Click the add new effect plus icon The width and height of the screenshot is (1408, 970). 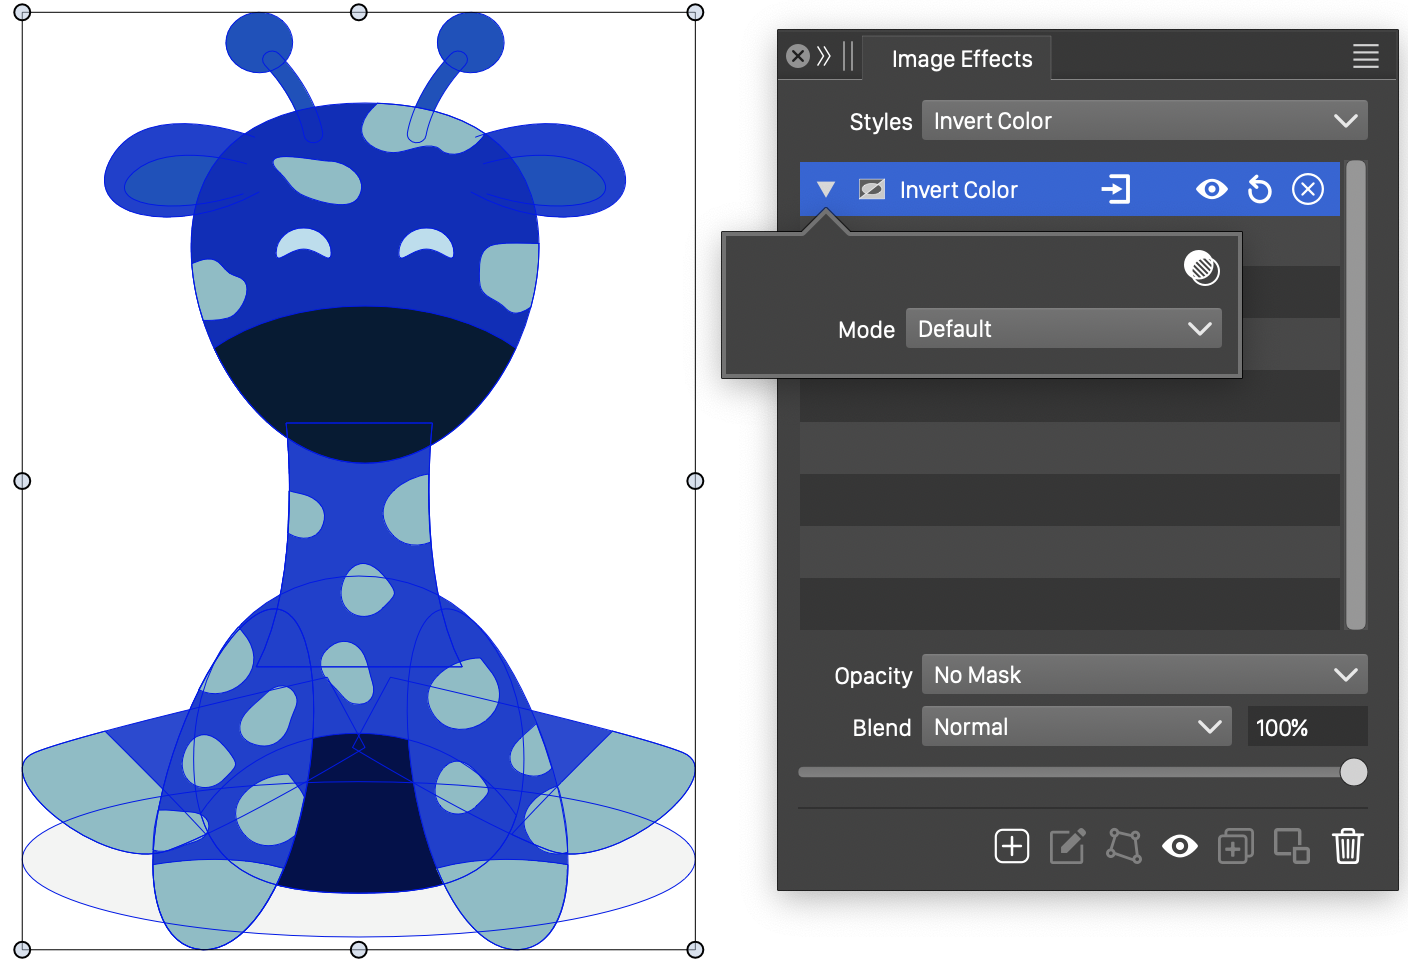pos(1011,846)
